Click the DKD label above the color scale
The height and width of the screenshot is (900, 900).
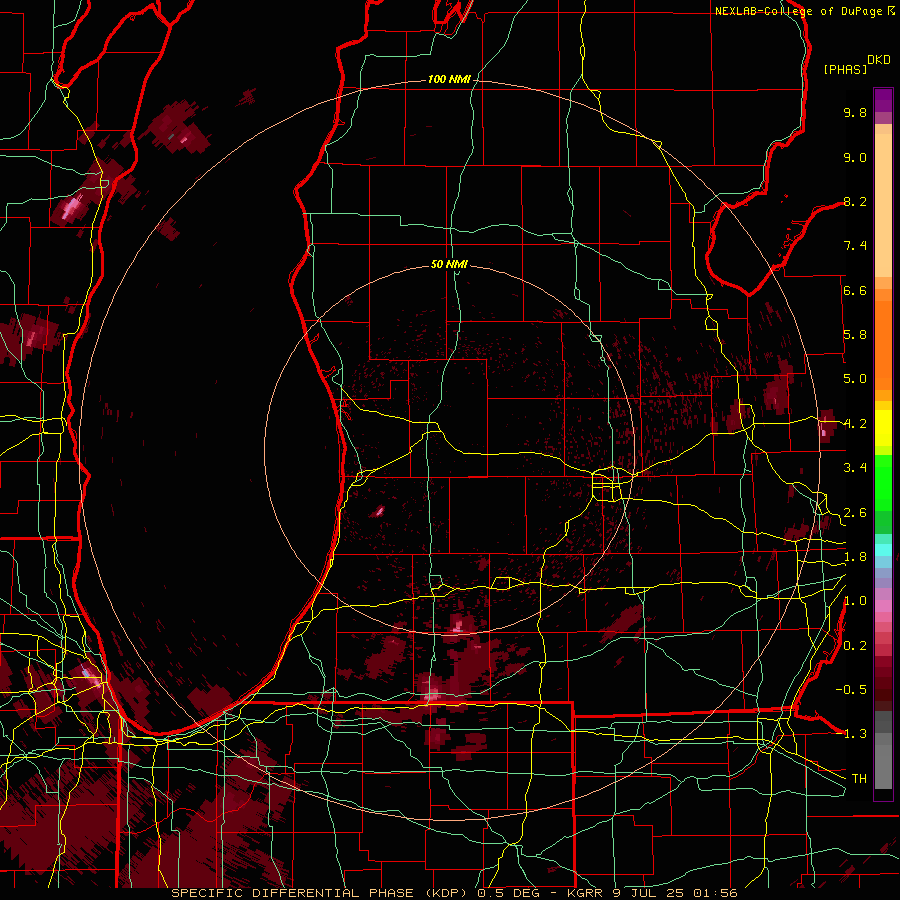tap(879, 60)
